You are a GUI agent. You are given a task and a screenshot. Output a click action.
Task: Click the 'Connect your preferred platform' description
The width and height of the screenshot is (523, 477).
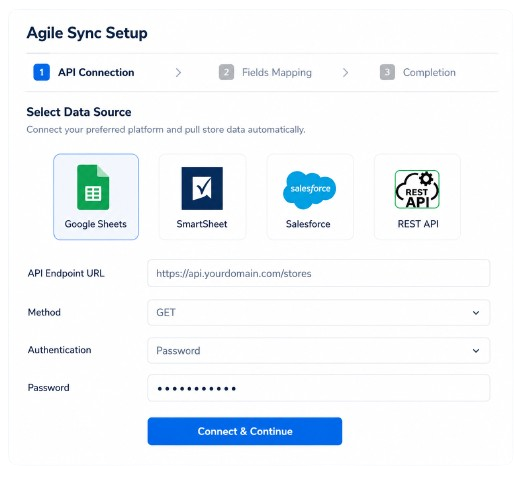[166, 129]
